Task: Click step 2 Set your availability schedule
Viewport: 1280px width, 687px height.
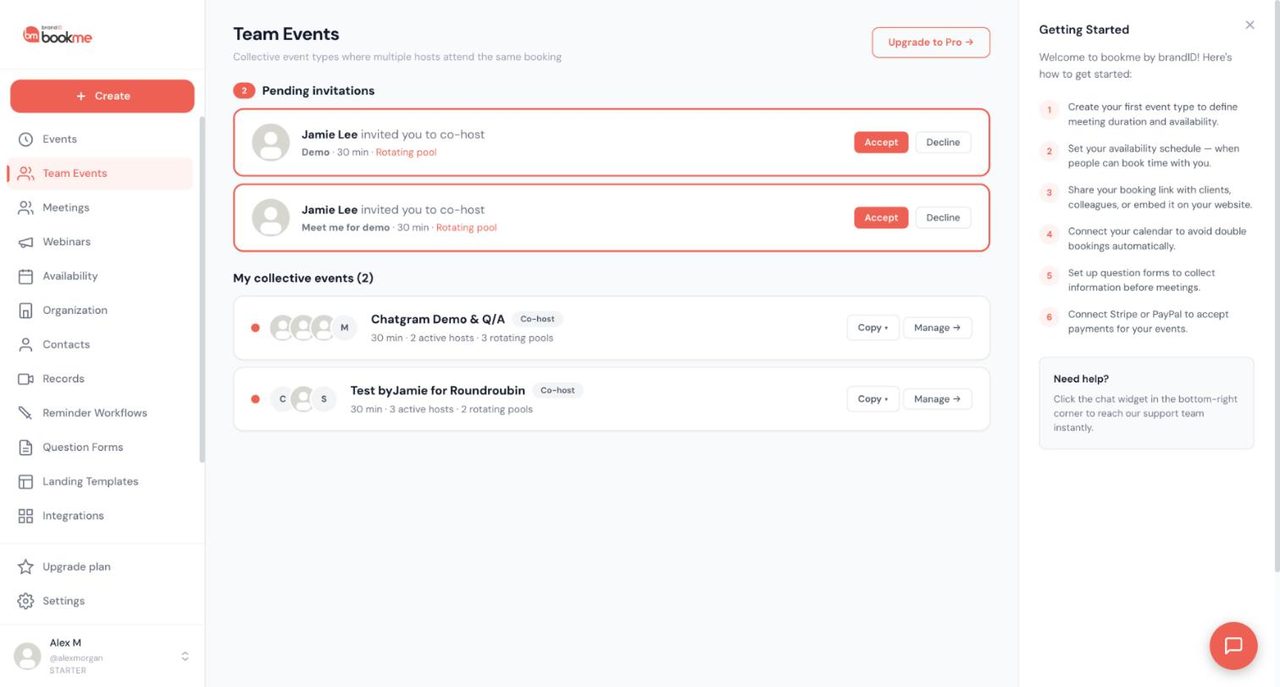Action: point(1153,156)
